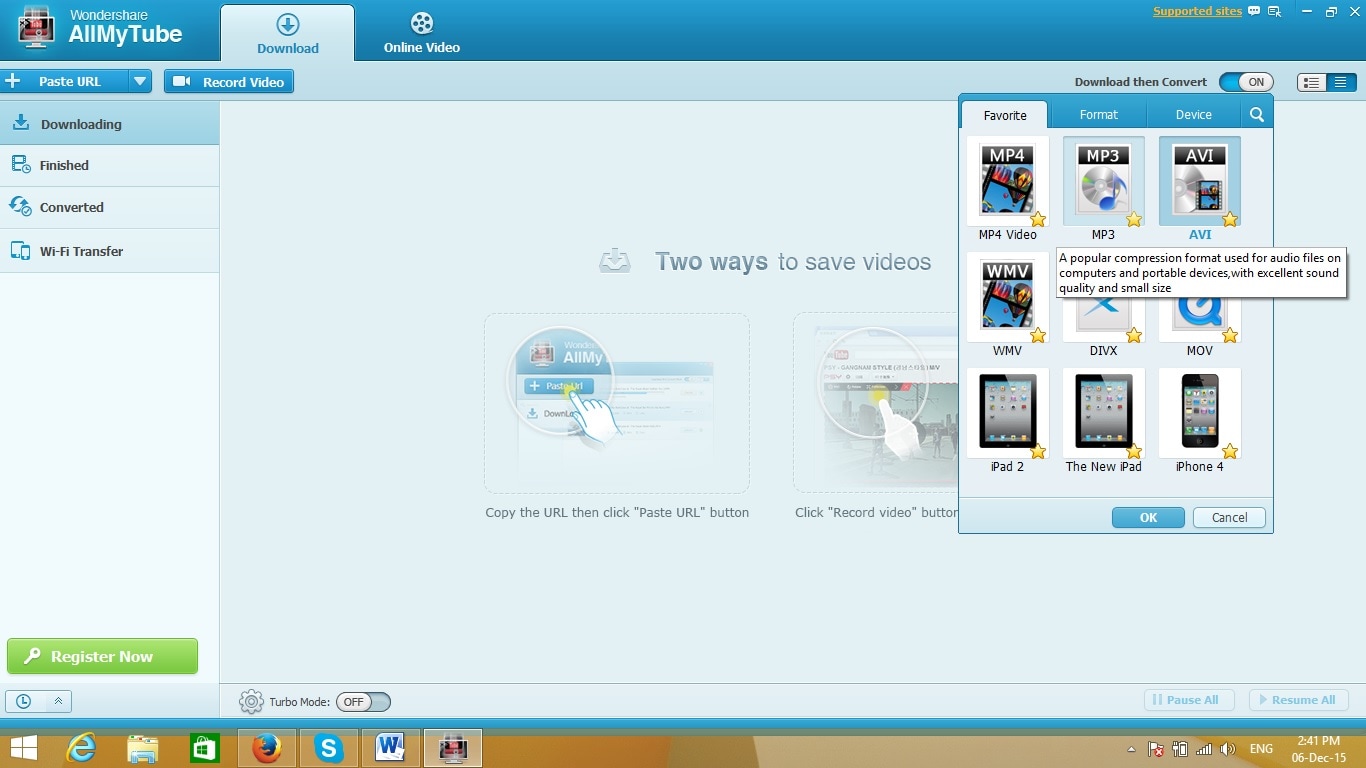Viewport: 1366px width, 768px height.
Task: Cancel the format selection dialog
Action: (1229, 517)
